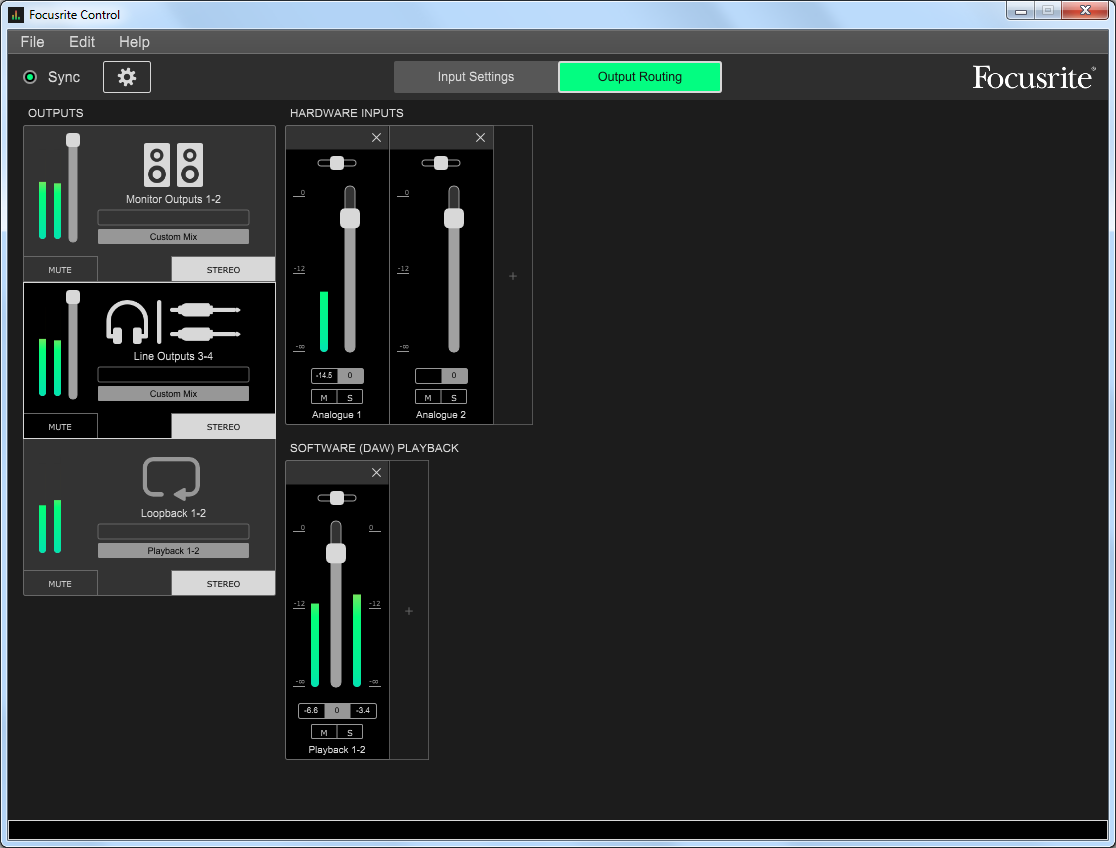Remove Analogue 2 channel with X icon
This screenshot has height=848, width=1116.
tap(480, 138)
